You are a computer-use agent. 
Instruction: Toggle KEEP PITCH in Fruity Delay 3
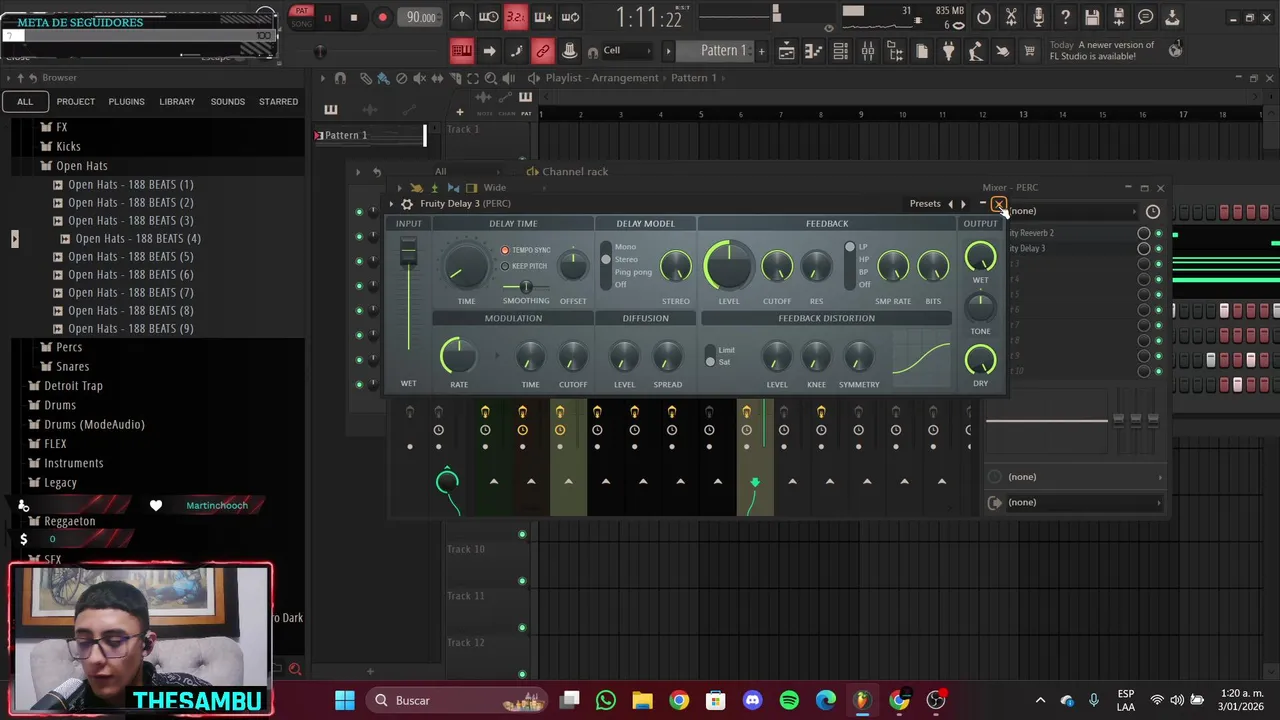pyautogui.click(x=505, y=266)
